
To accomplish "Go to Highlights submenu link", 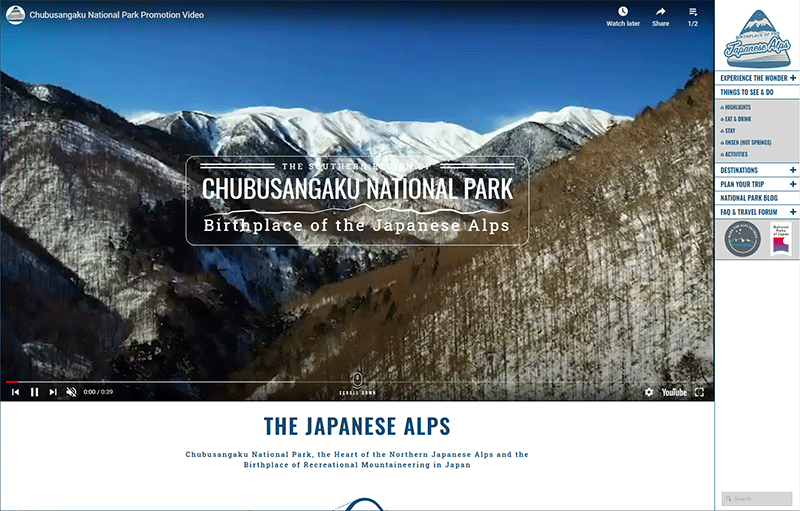I will (x=737, y=107).
